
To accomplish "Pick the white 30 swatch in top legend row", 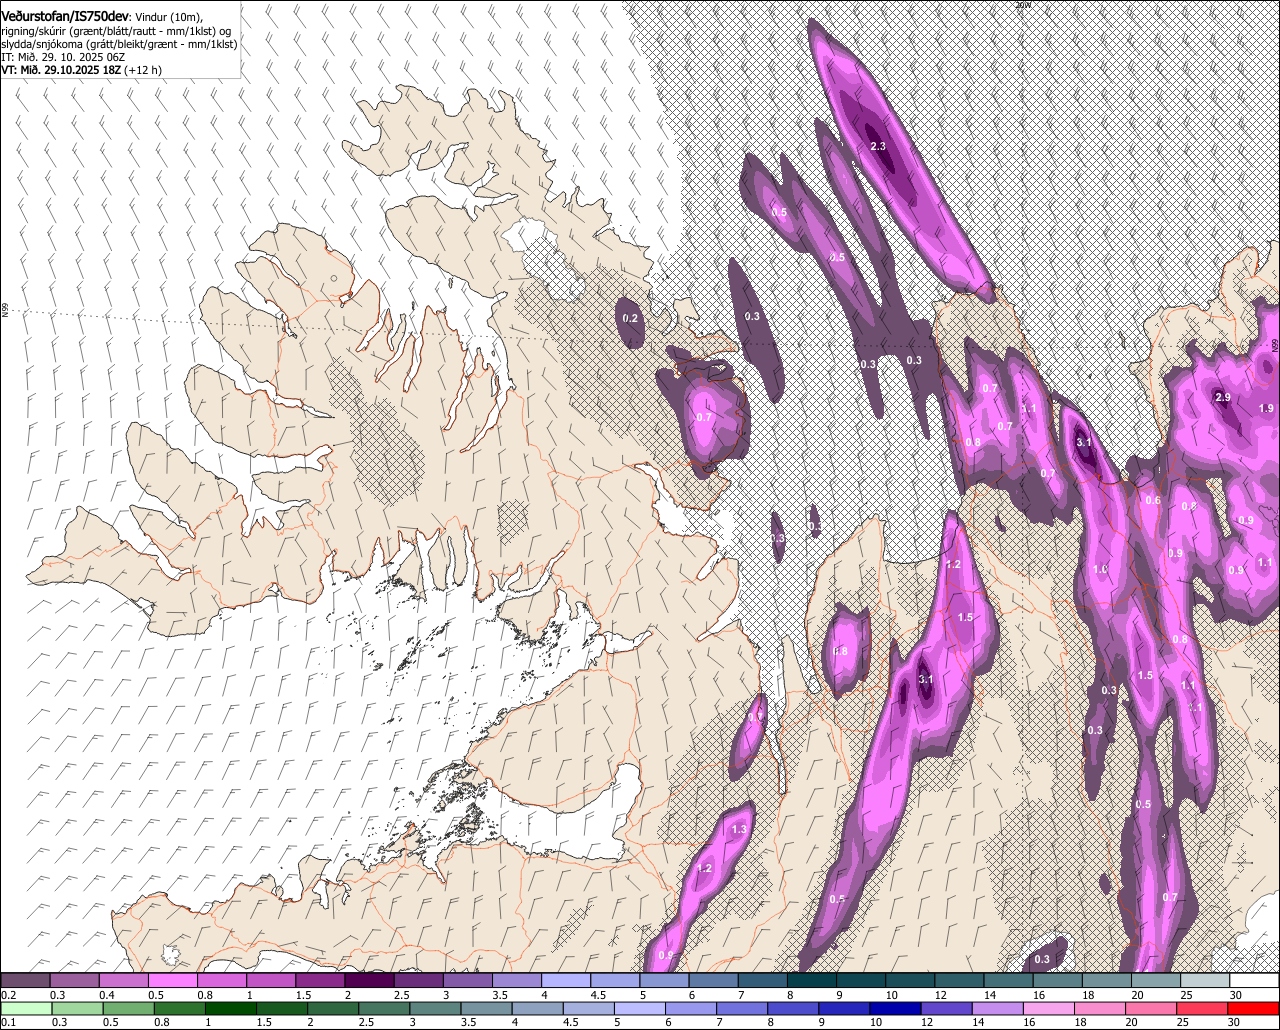I will [1255, 980].
